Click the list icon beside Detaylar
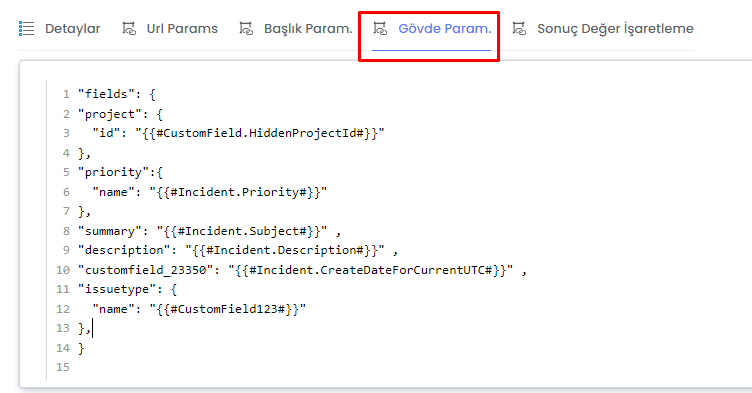 pyautogui.click(x=26, y=29)
